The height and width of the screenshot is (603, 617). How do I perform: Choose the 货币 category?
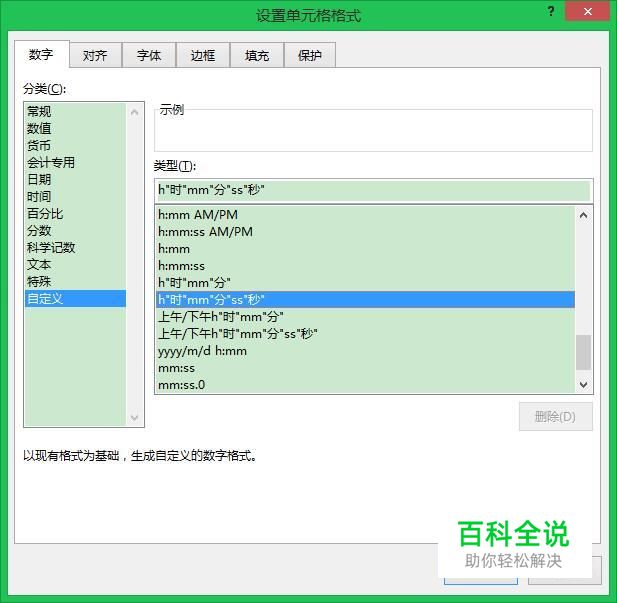[75, 145]
